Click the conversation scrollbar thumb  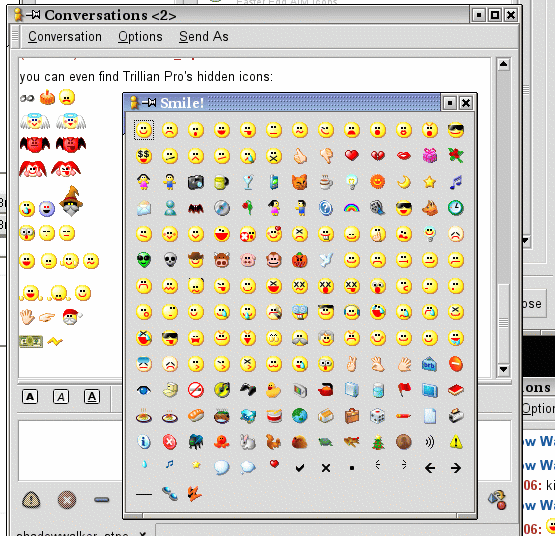(x=503, y=323)
